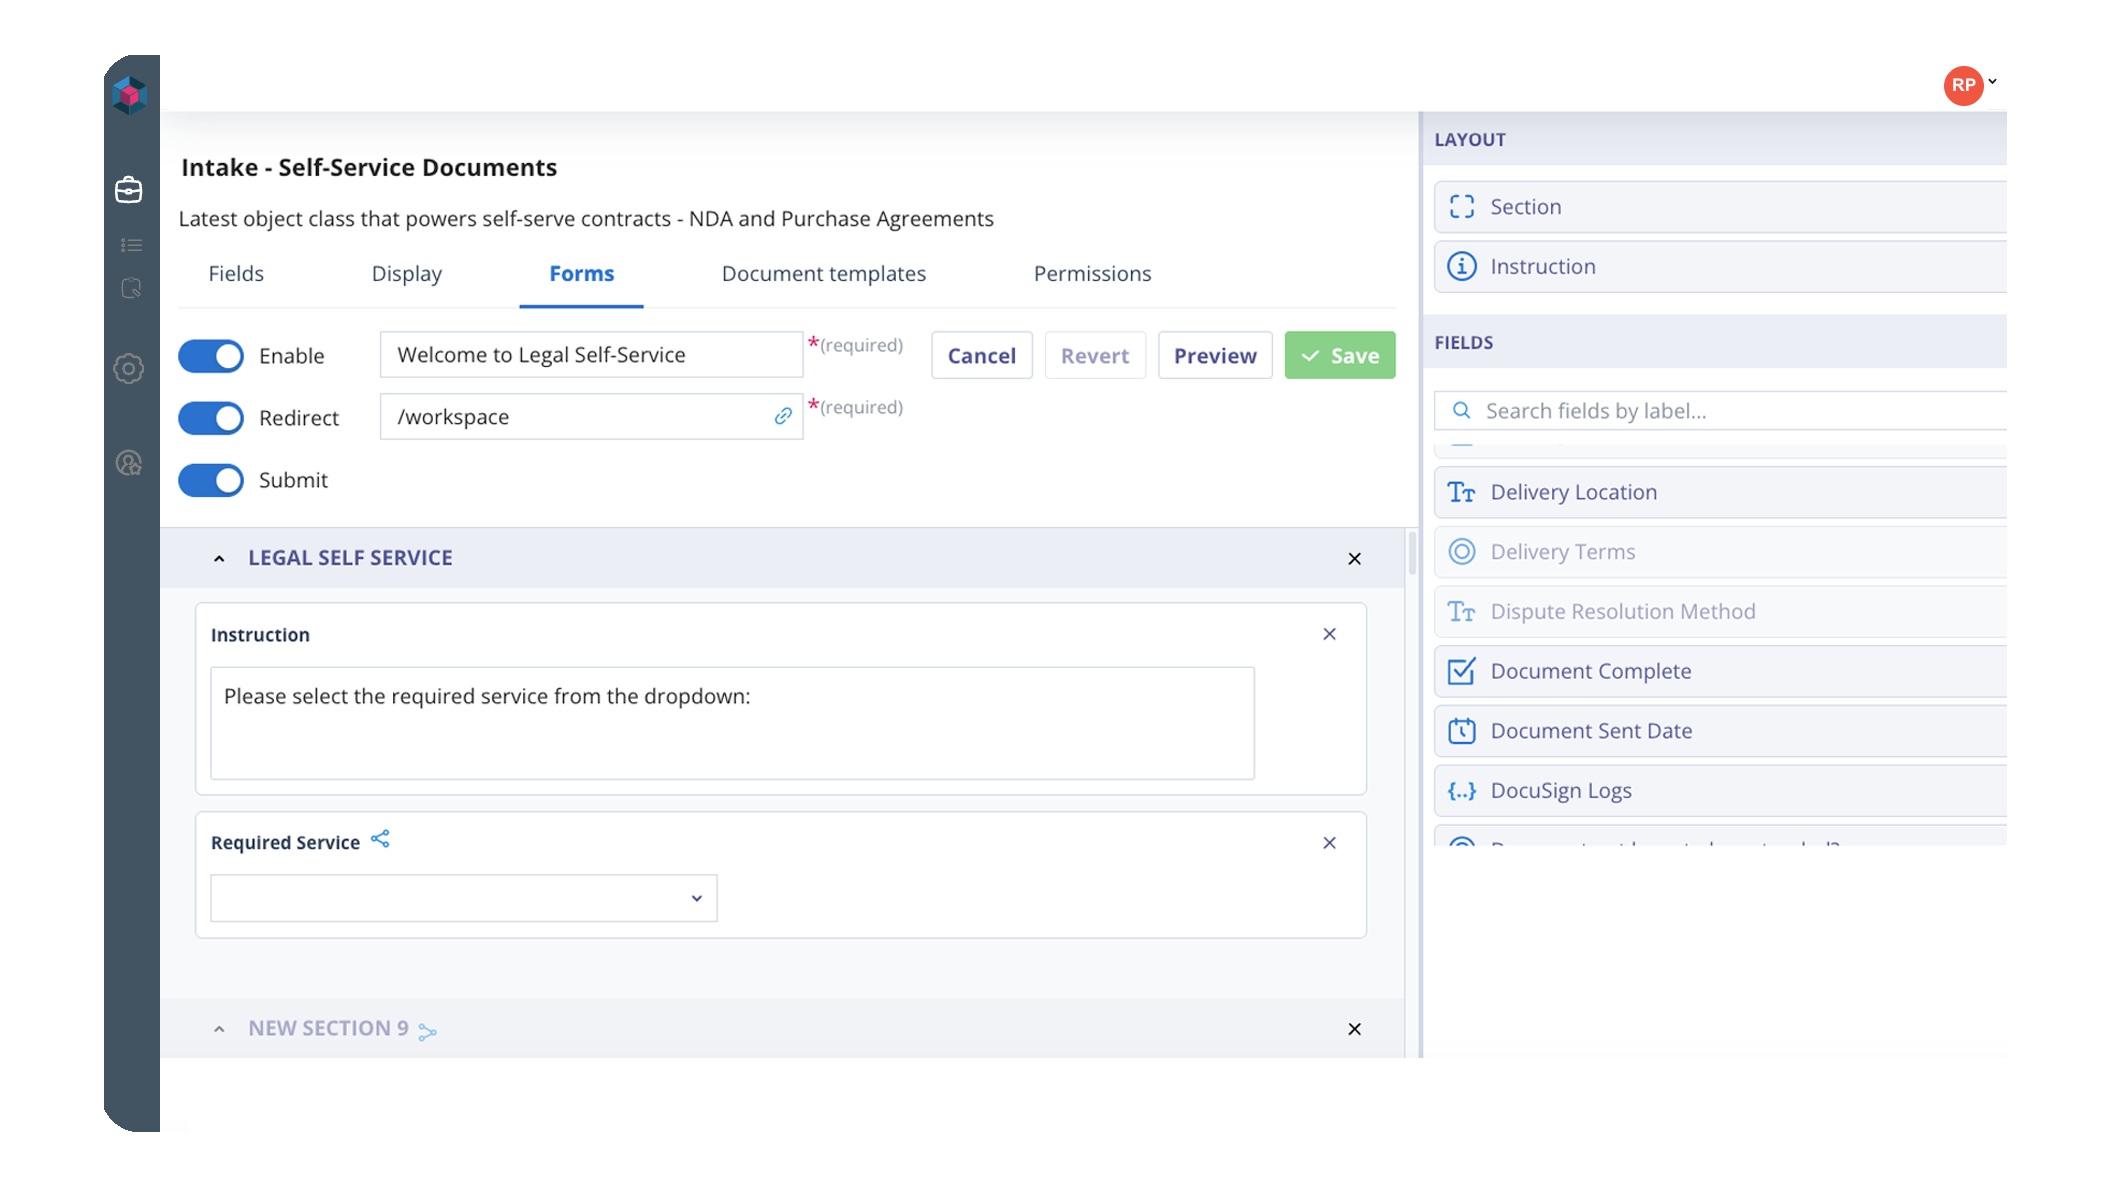The width and height of the screenshot is (2107, 1191).
Task: Click the Preview button
Action: (1214, 356)
